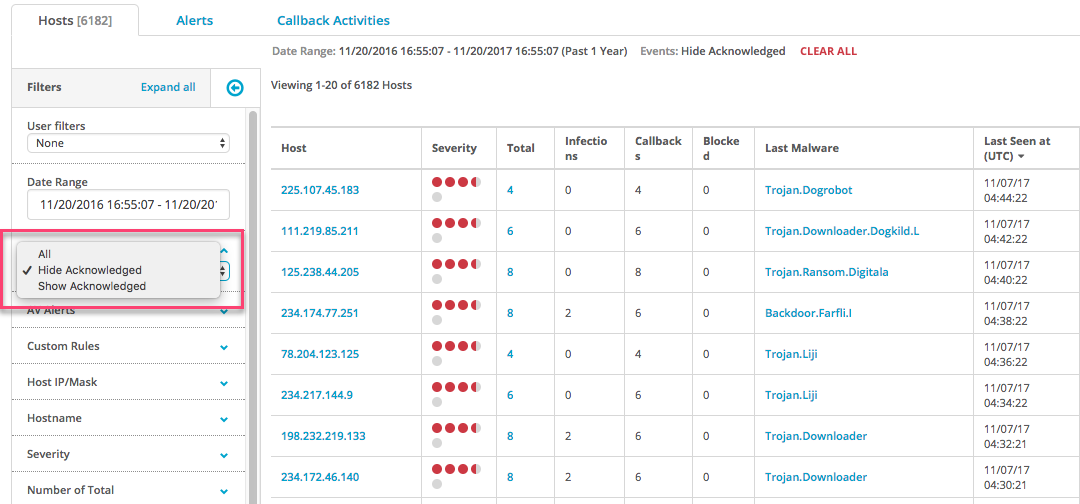Viewport: 1080px width, 504px height.
Task: Click the Host column header
Action: 294,148
